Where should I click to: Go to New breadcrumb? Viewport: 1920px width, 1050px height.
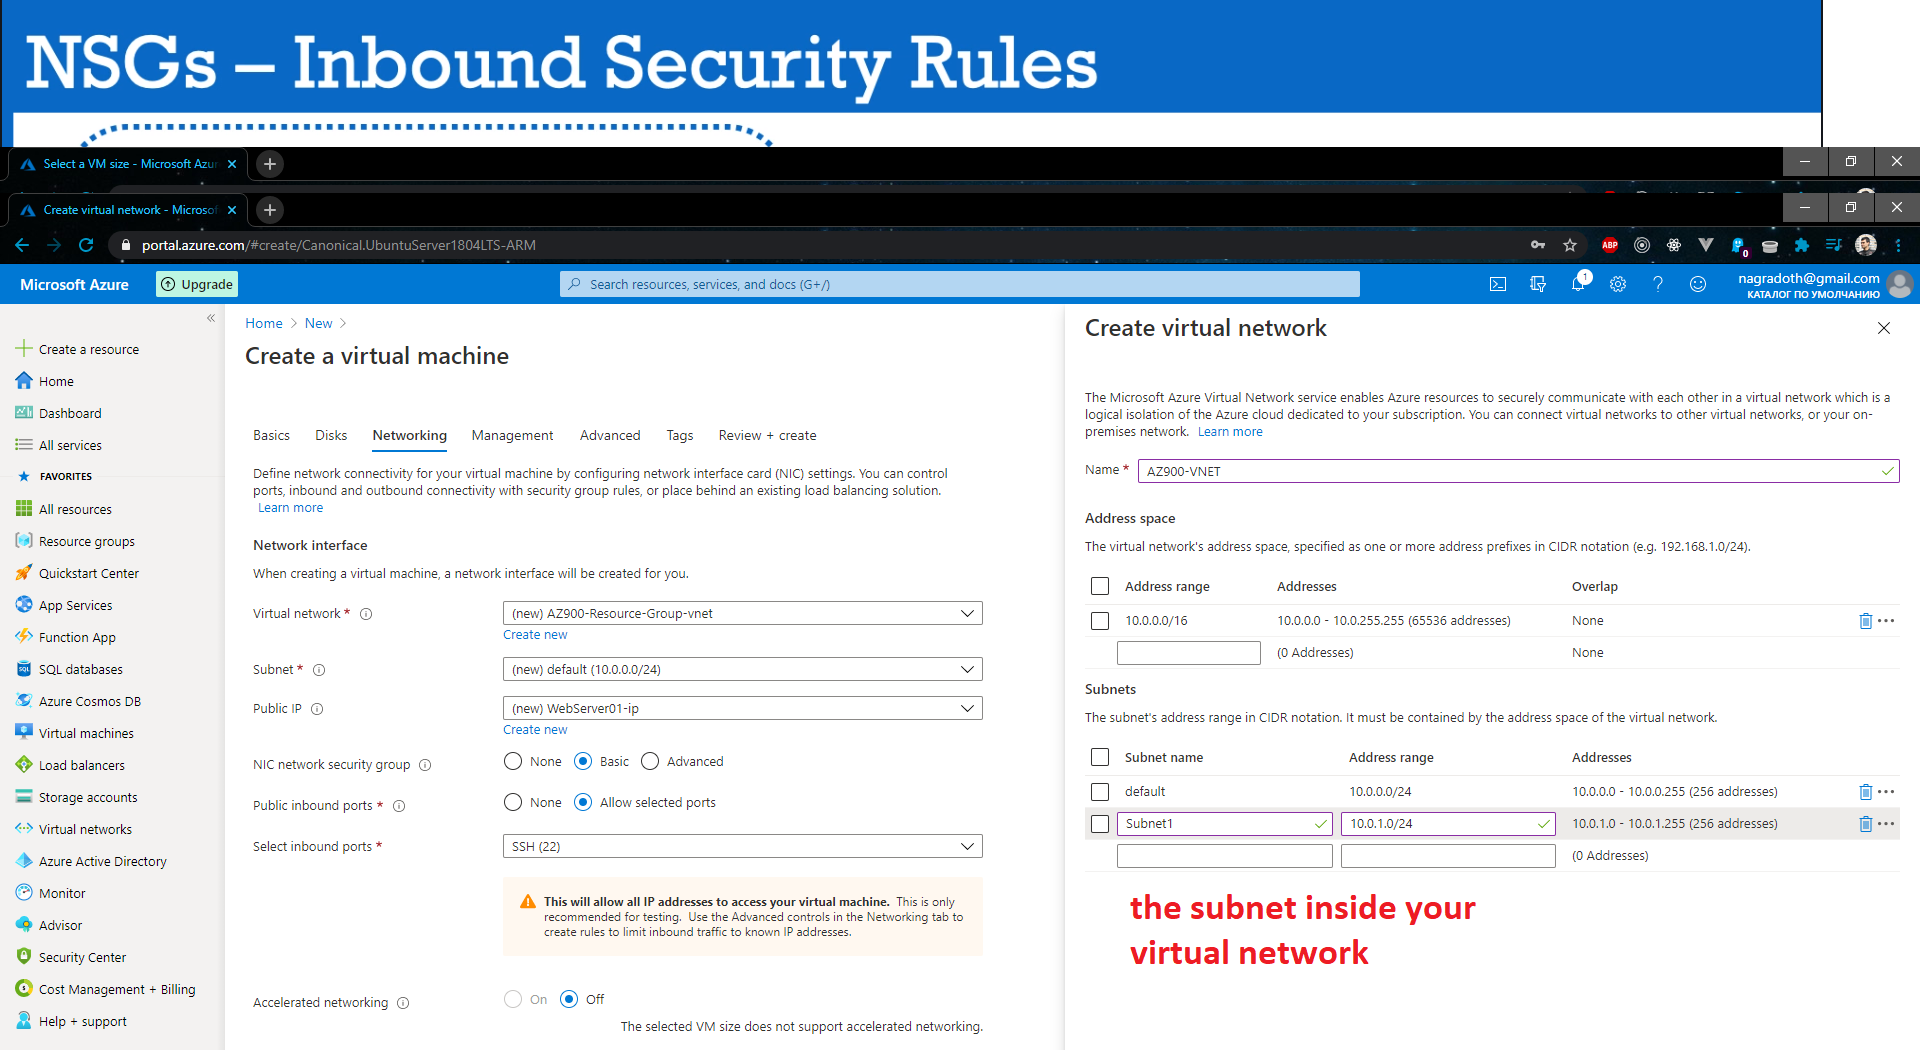click(318, 323)
